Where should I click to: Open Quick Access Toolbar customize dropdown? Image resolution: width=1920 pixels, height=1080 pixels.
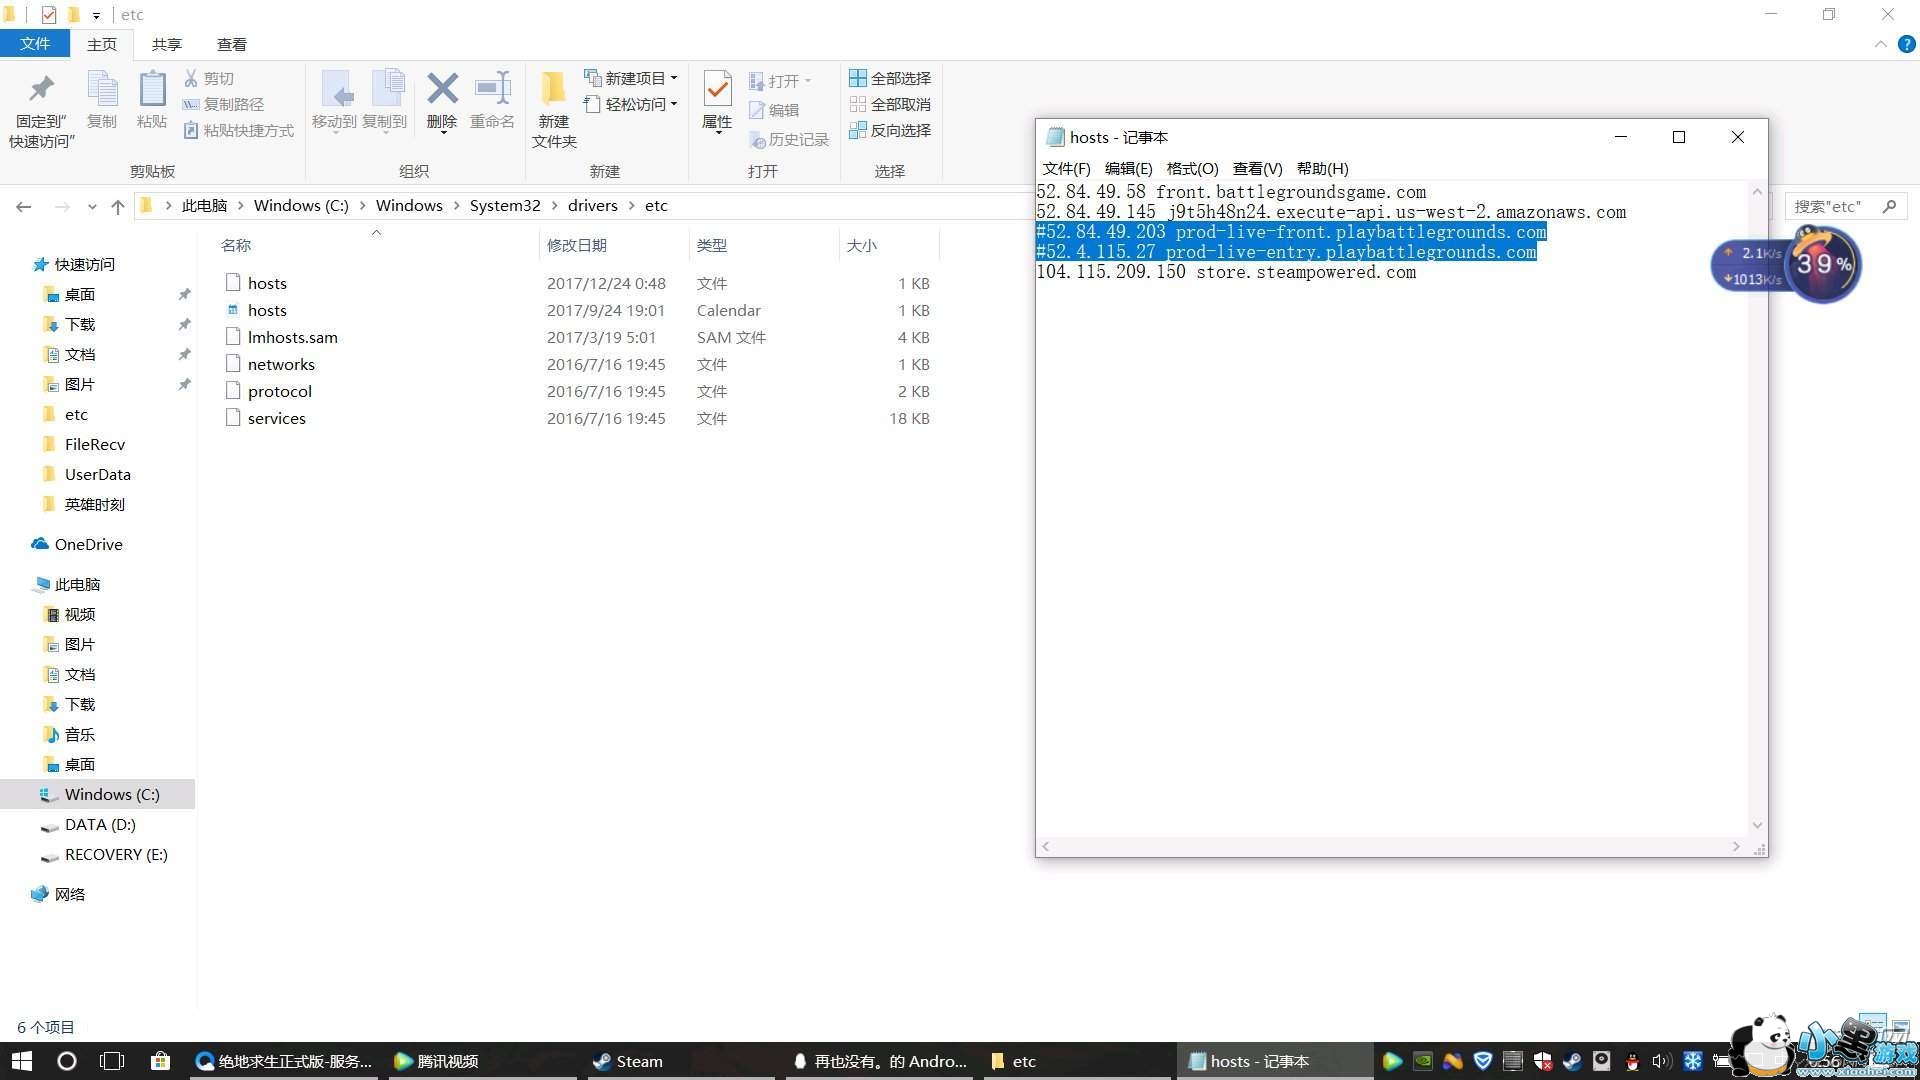pos(96,15)
